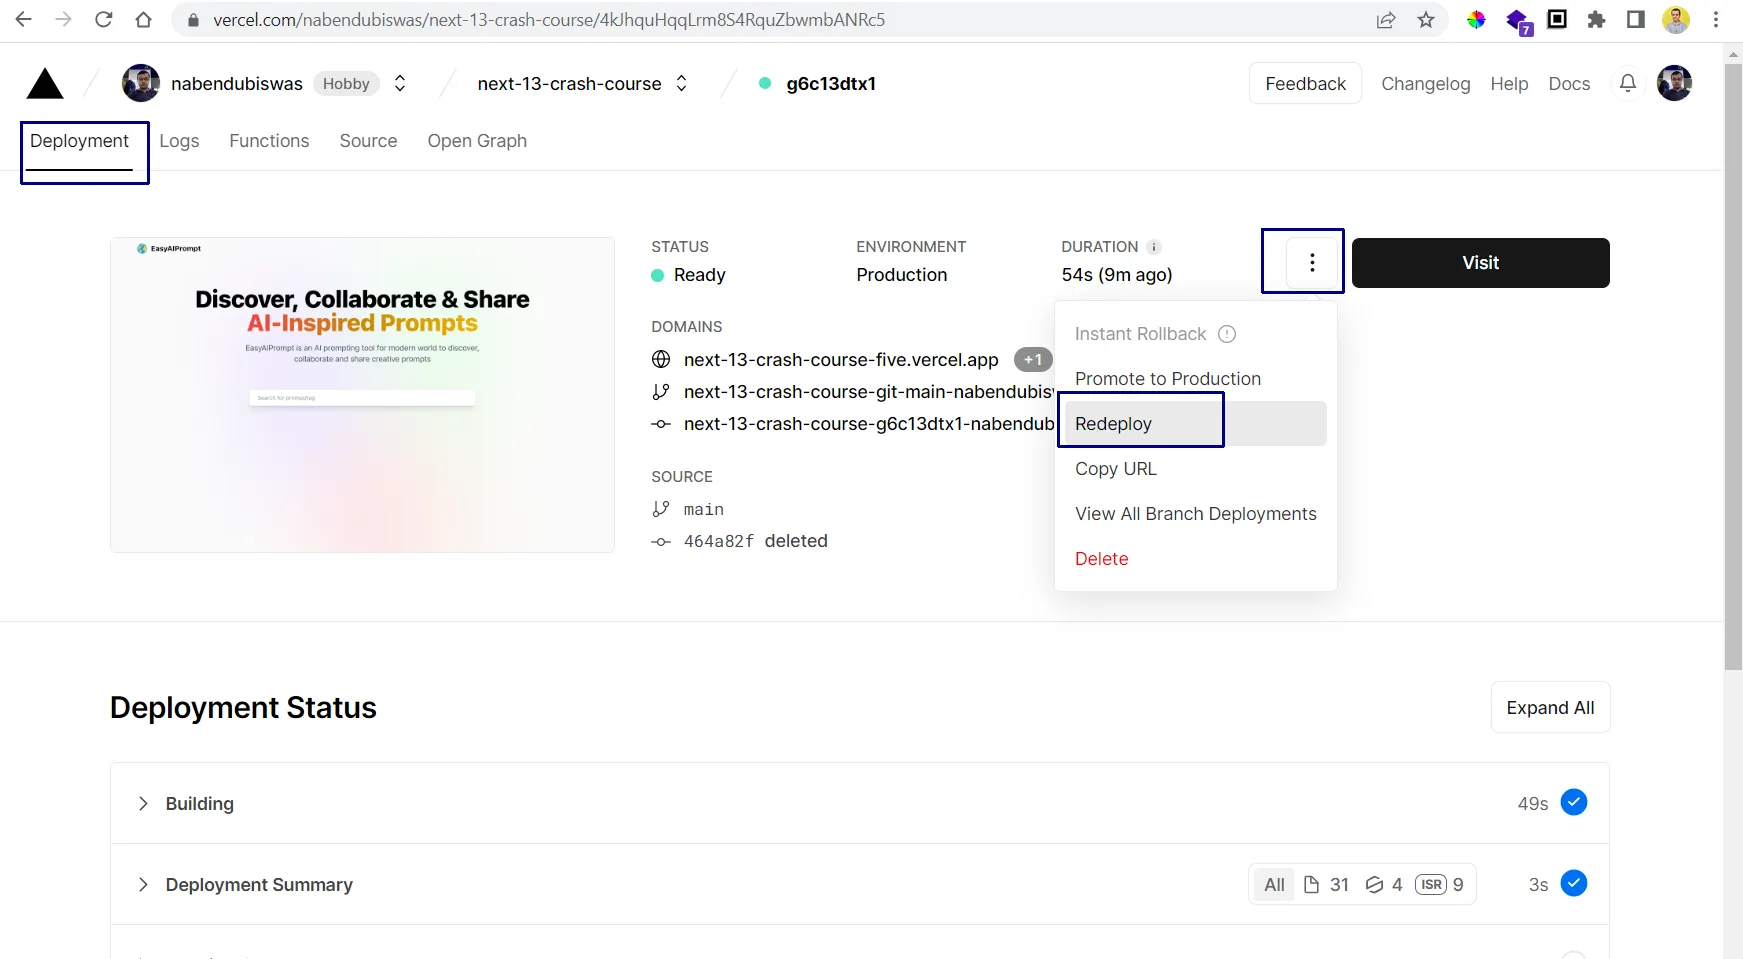Open the Changelog link

pos(1425,84)
